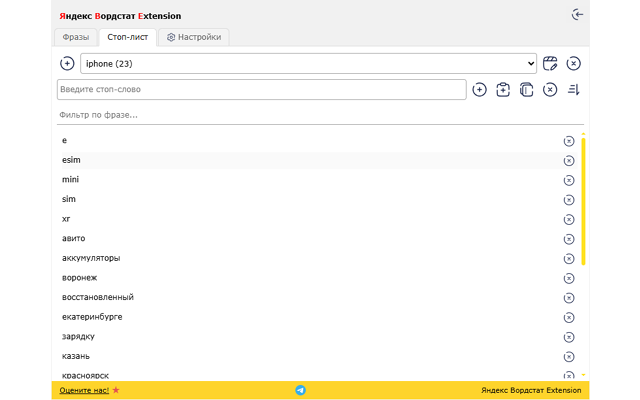Viewport: 640px width, 400px height.
Task: Sort the stop-words list icon
Action: point(573,89)
